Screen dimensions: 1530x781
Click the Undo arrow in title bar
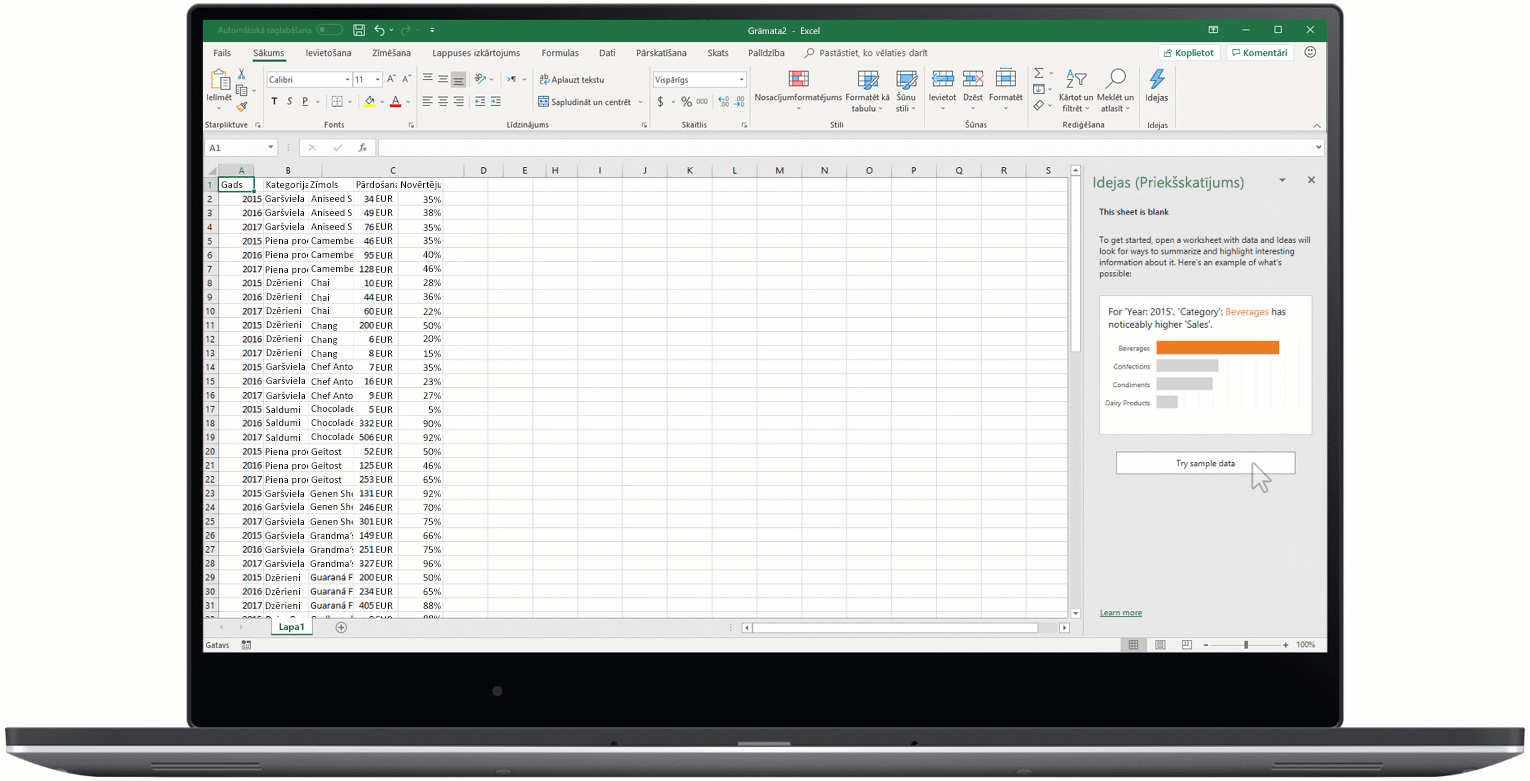(x=379, y=31)
